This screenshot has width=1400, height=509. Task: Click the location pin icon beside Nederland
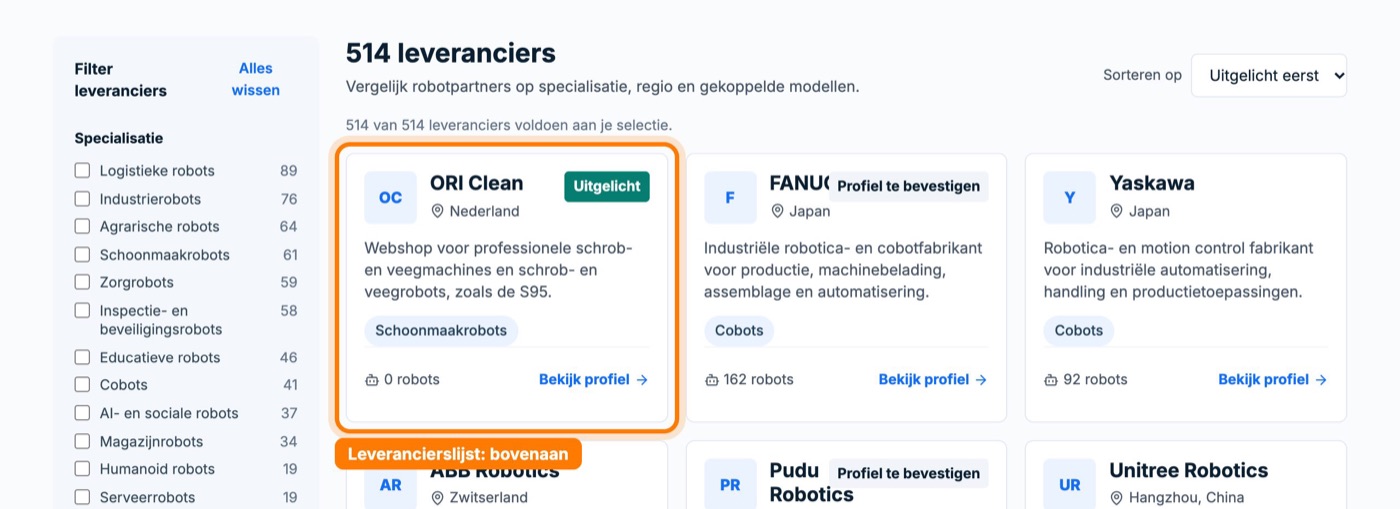(x=437, y=211)
